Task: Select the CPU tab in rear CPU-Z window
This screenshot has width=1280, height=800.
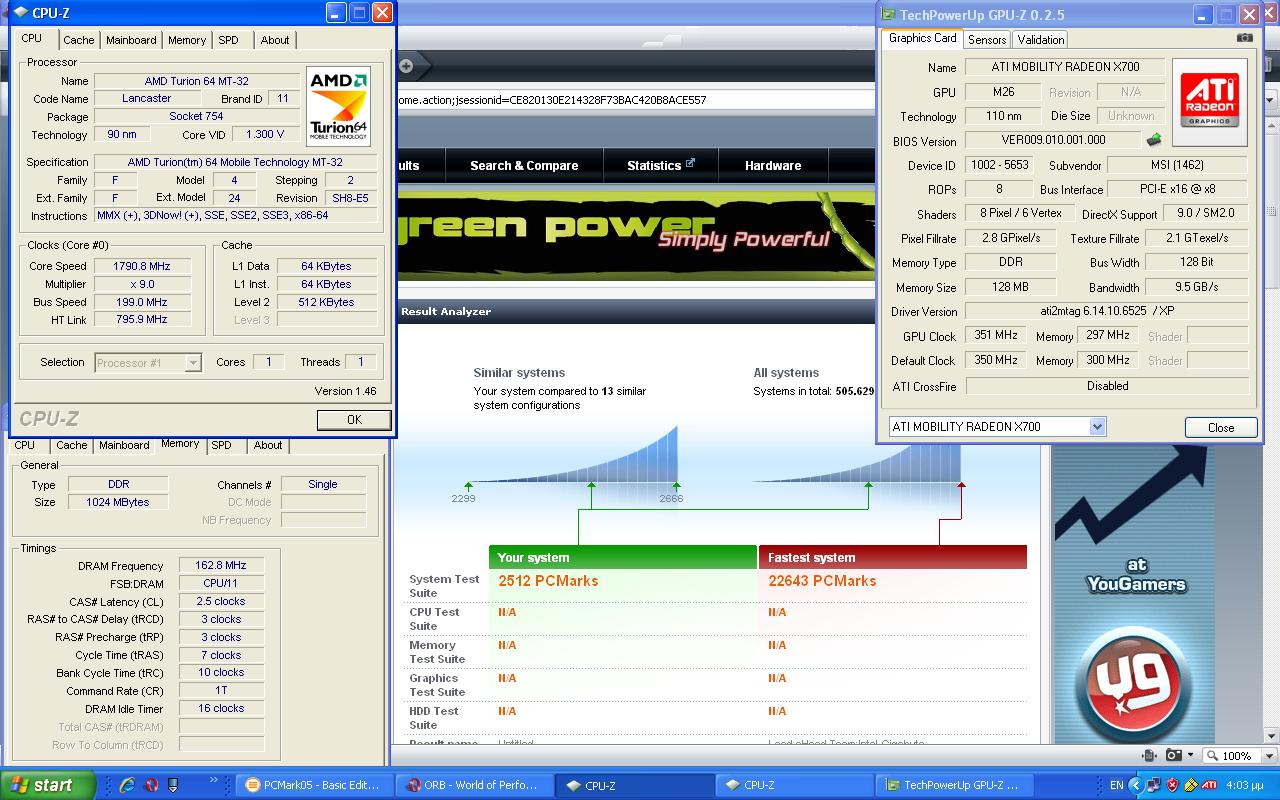Action: [x=25, y=445]
